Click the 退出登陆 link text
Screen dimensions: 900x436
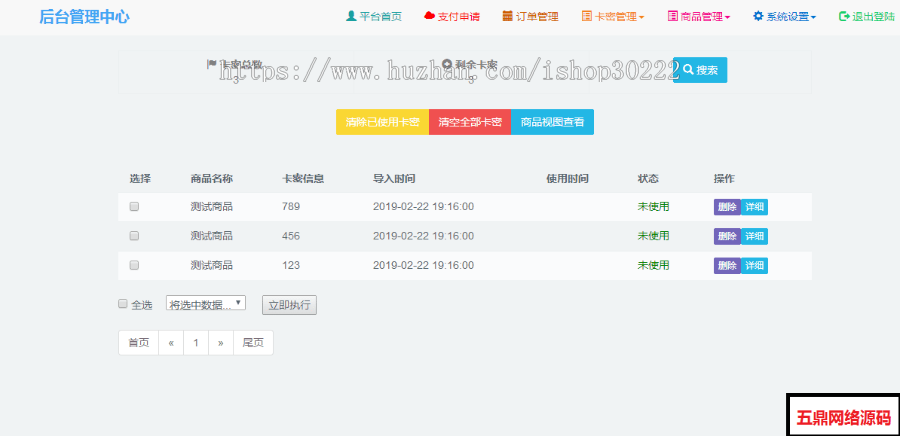pyautogui.click(x=873, y=17)
